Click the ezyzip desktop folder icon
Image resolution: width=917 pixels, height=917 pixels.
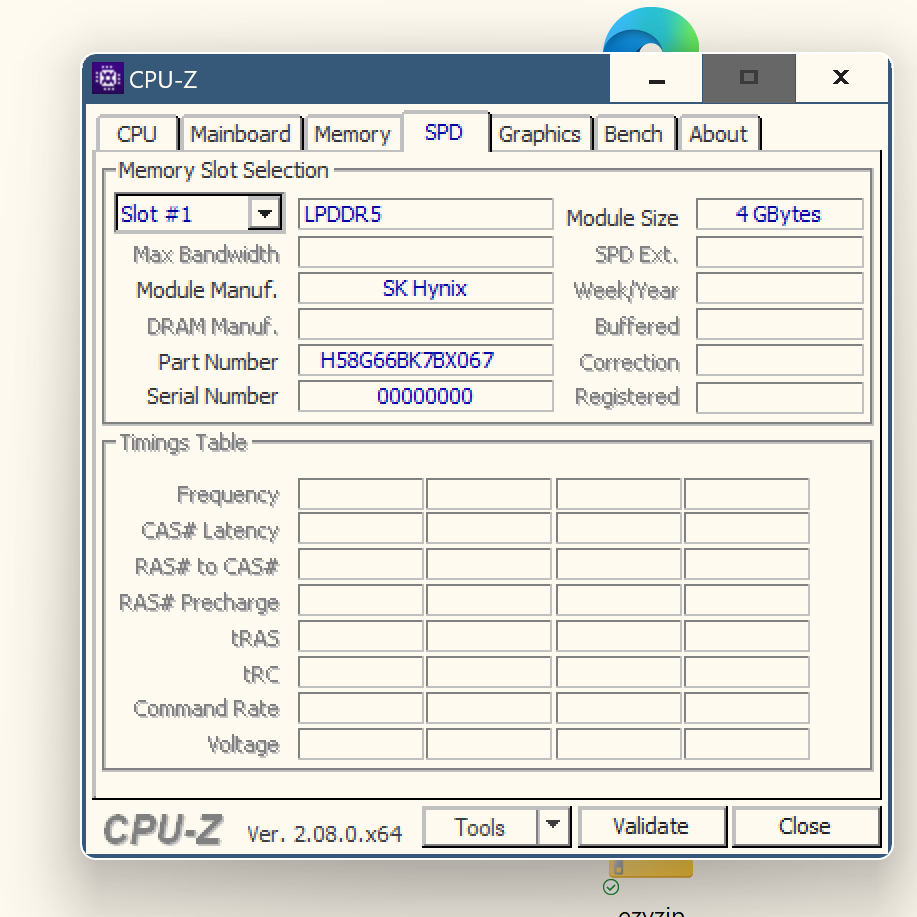[x=651, y=868]
